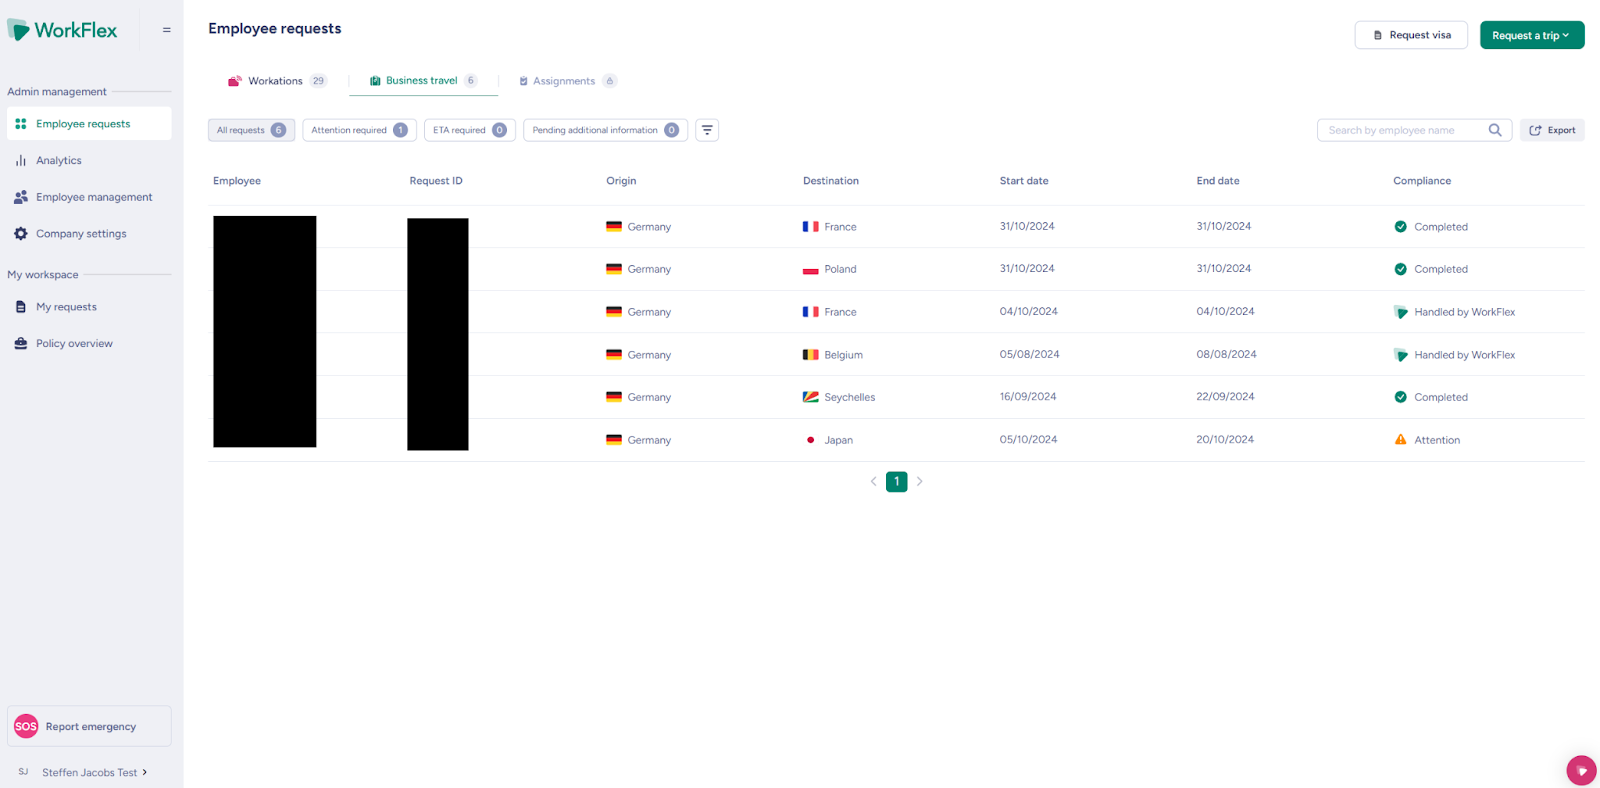The height and width of the screenshot is (788, 1600).
Task: Switch to the Workations tab
Action: pos(277,81)
